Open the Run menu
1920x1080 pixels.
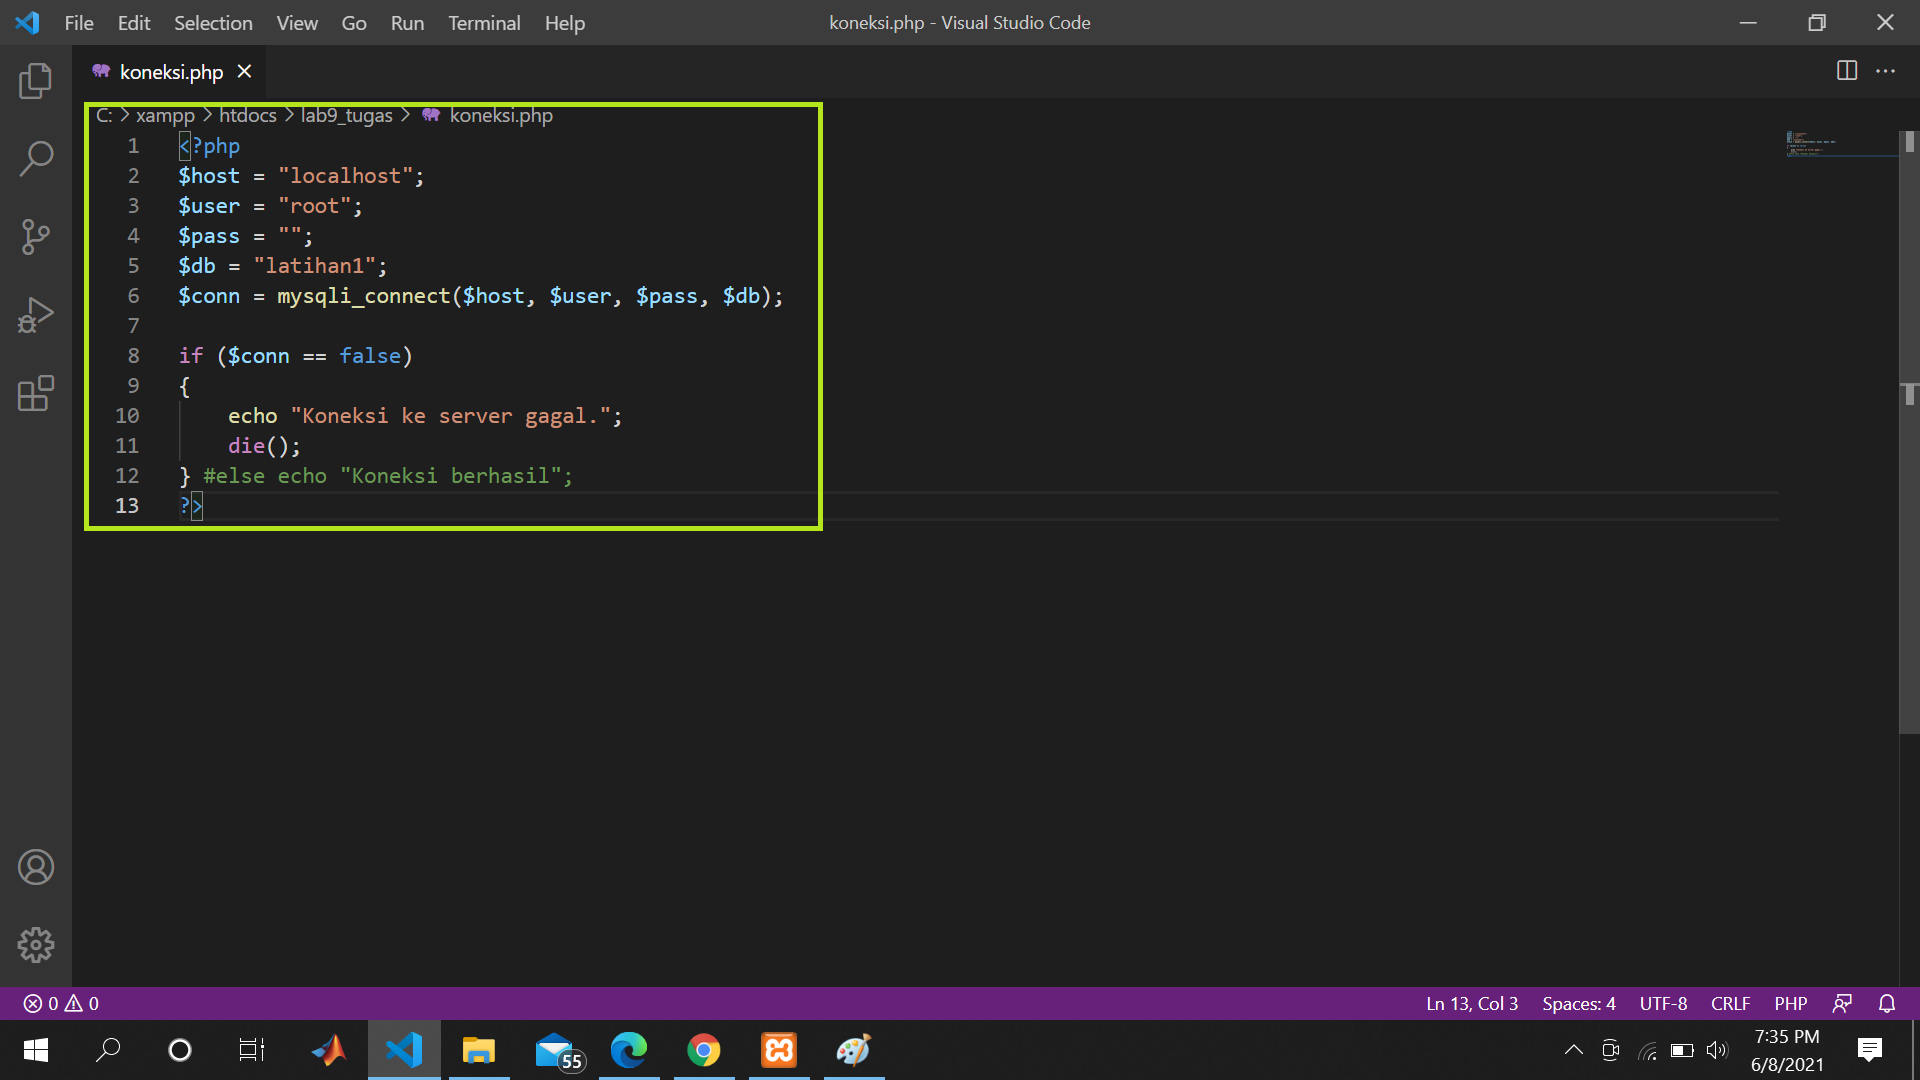coord(407,22)
